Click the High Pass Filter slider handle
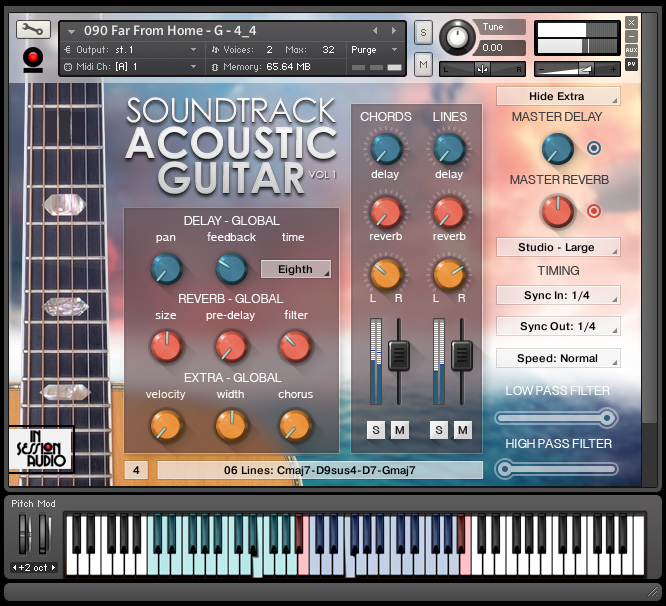 point(504,469)
